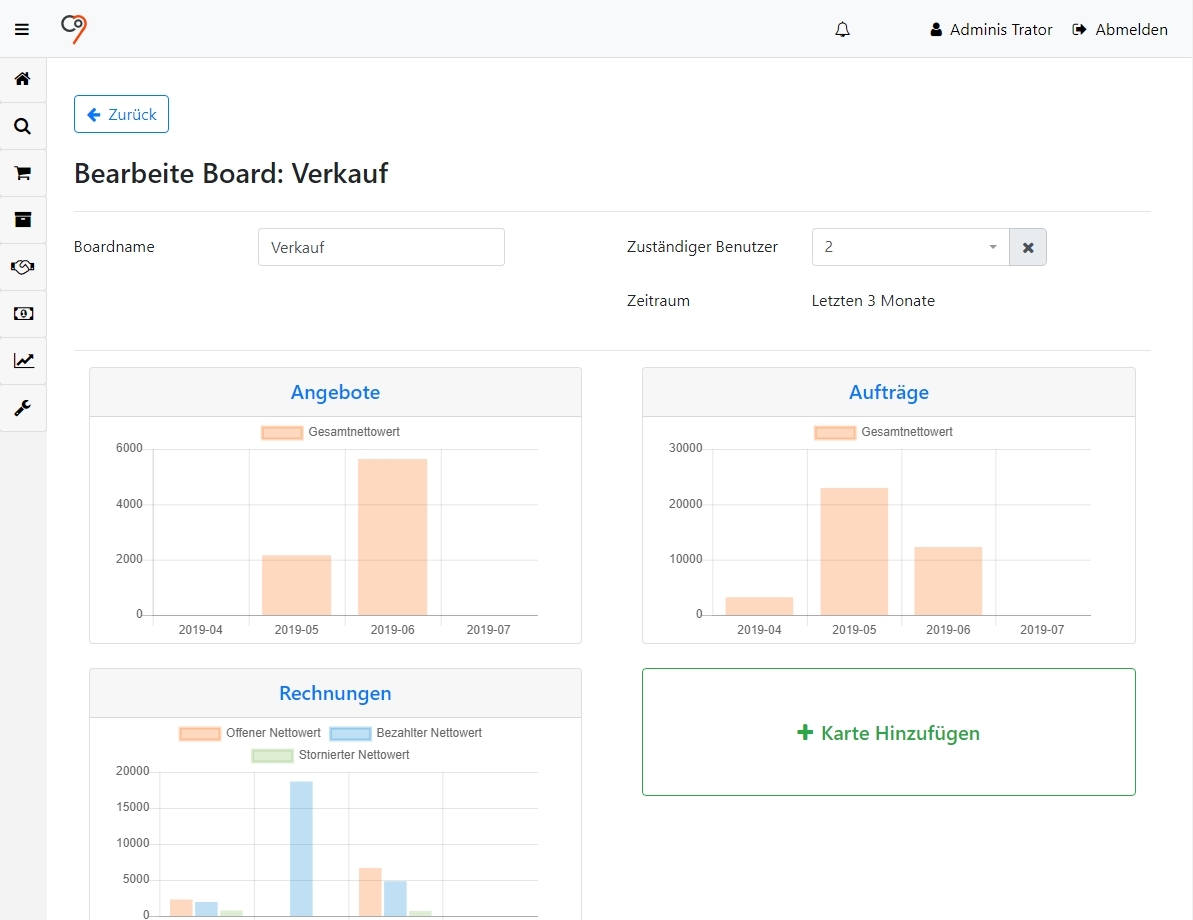The image size is (1193, 920).
Task: Click the Boardname input field
Action: coord(381,247)
